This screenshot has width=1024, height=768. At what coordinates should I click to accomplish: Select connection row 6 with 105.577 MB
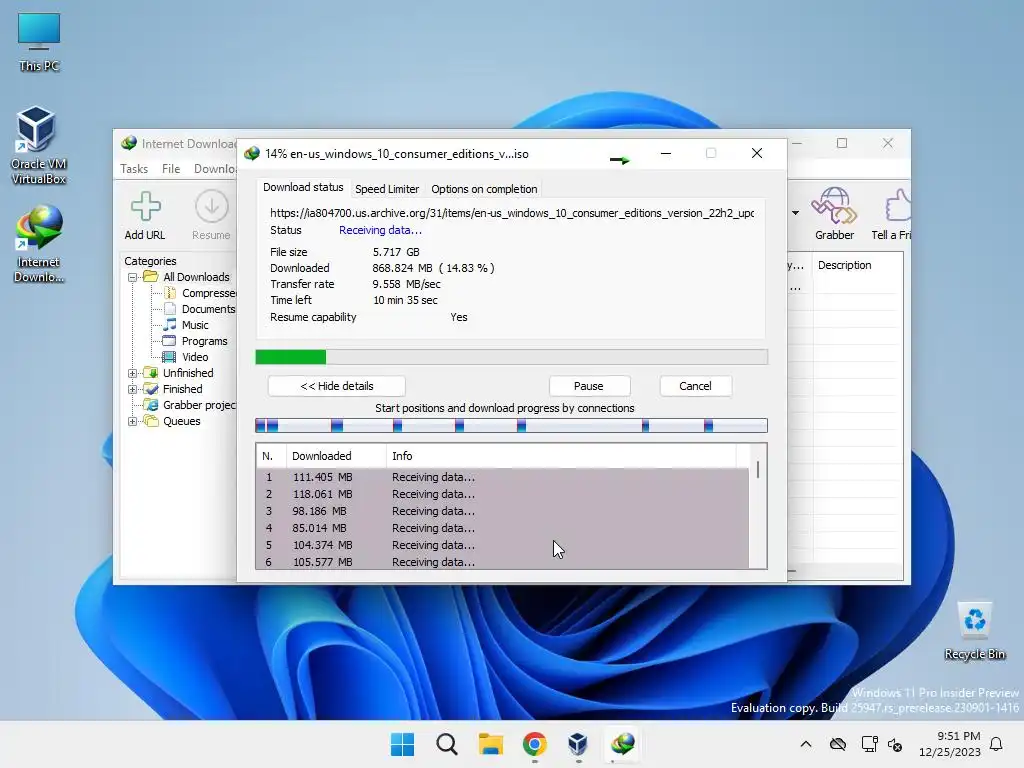coord(502,562)
